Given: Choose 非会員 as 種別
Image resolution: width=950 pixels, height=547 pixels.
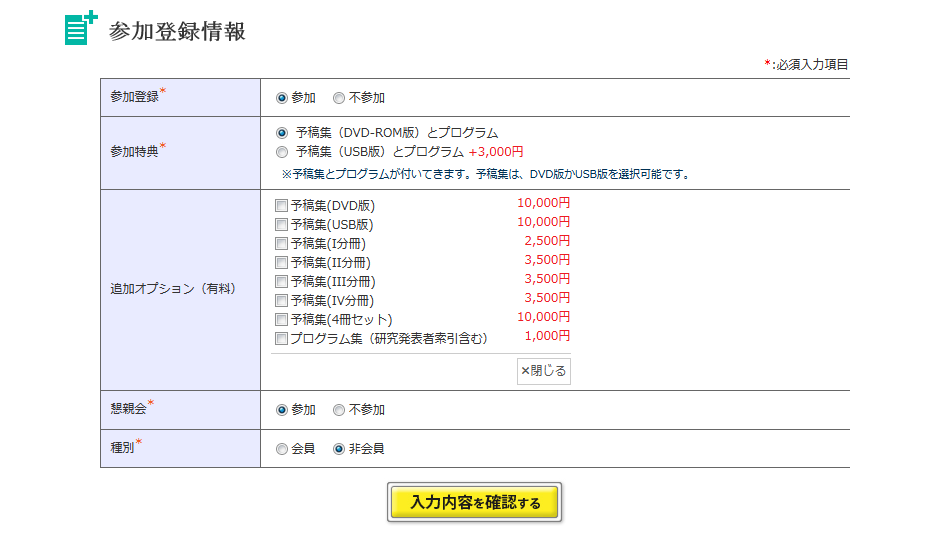Looking at the screenshot, I should click(x=339, y=449).
